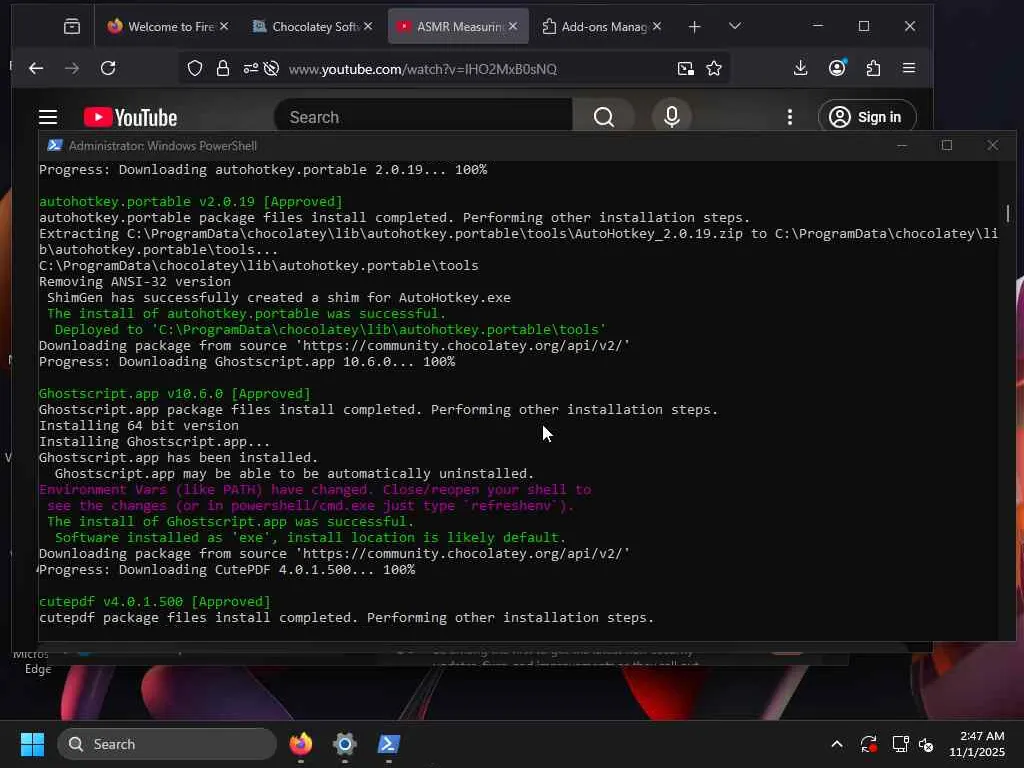Open a new Firefox tab
The height and width of the screenshot is (768, 1024).
(x=694, y=26)
